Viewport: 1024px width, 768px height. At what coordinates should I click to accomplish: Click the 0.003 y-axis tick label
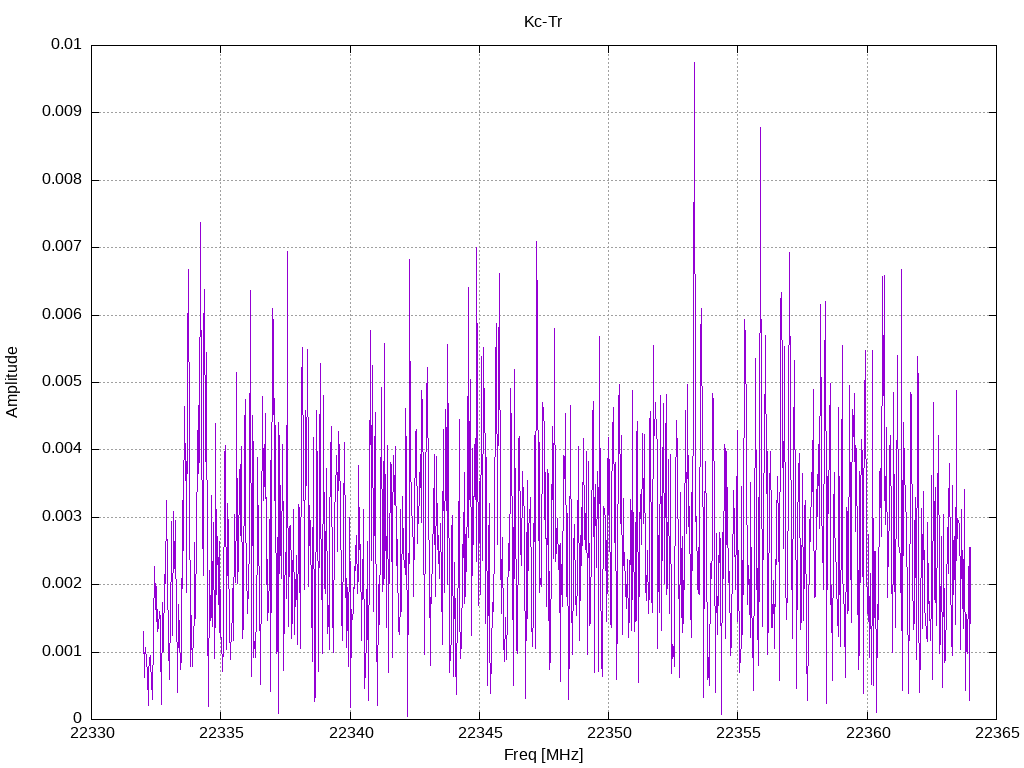coord(62,517)
